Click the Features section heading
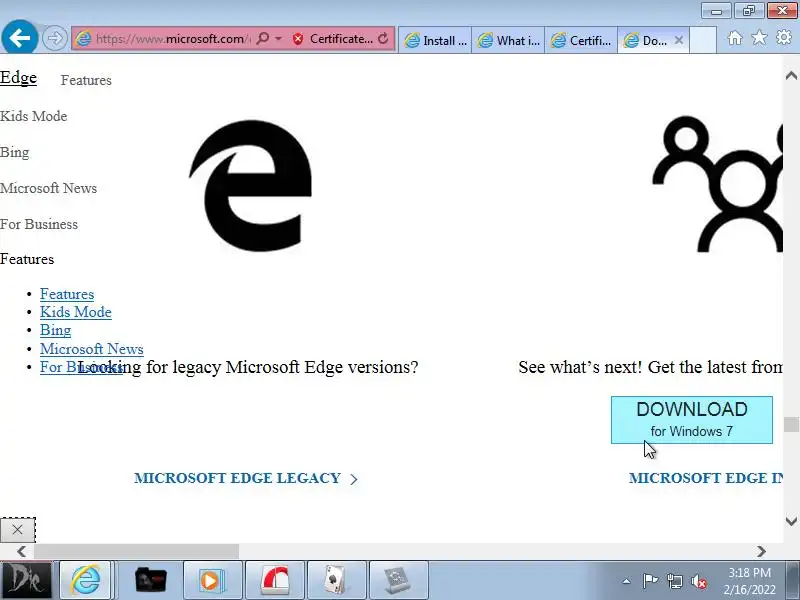 coord(27,259)
